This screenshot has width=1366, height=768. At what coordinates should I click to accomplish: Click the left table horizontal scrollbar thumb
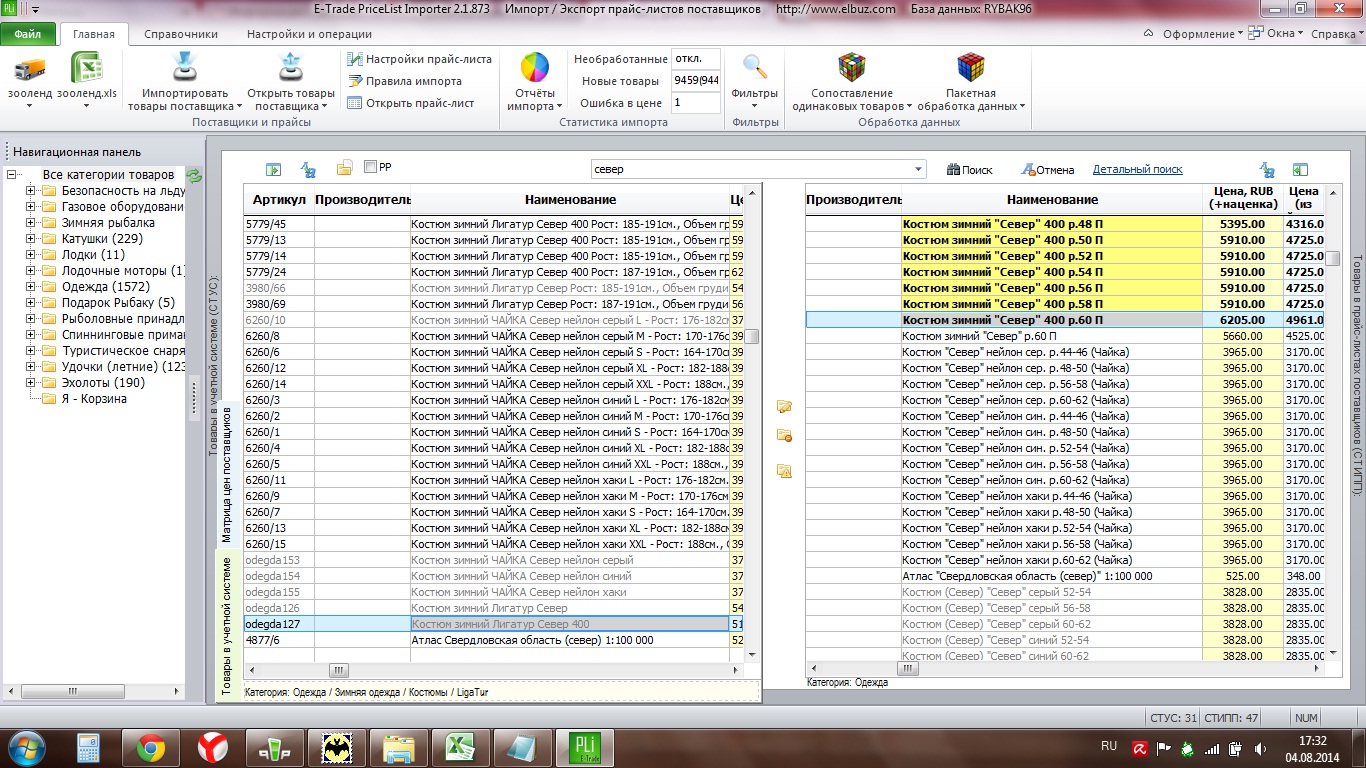tap(339, 670)
